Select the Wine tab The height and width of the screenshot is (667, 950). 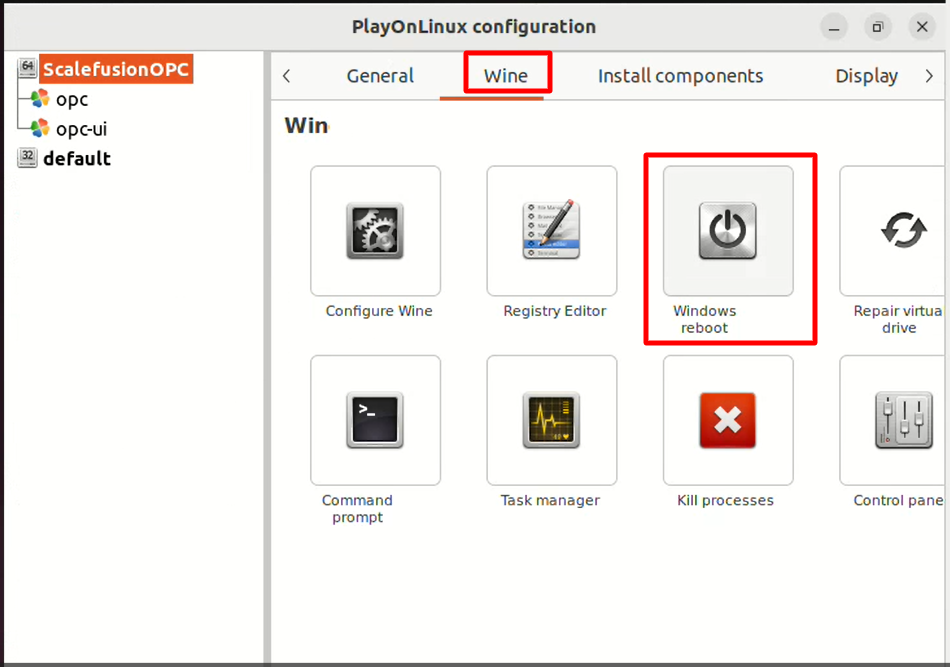(x=505, y=76)
